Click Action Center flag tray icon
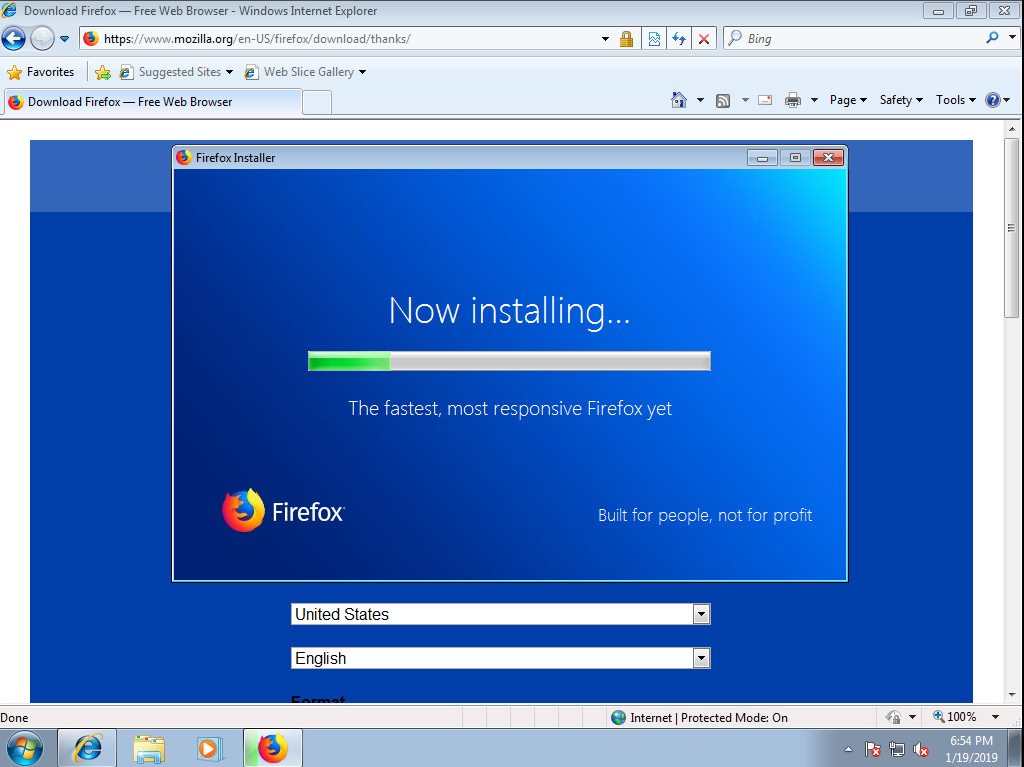Image resolution: width=1024 pixels, height=767 pixels. [872, 749]
